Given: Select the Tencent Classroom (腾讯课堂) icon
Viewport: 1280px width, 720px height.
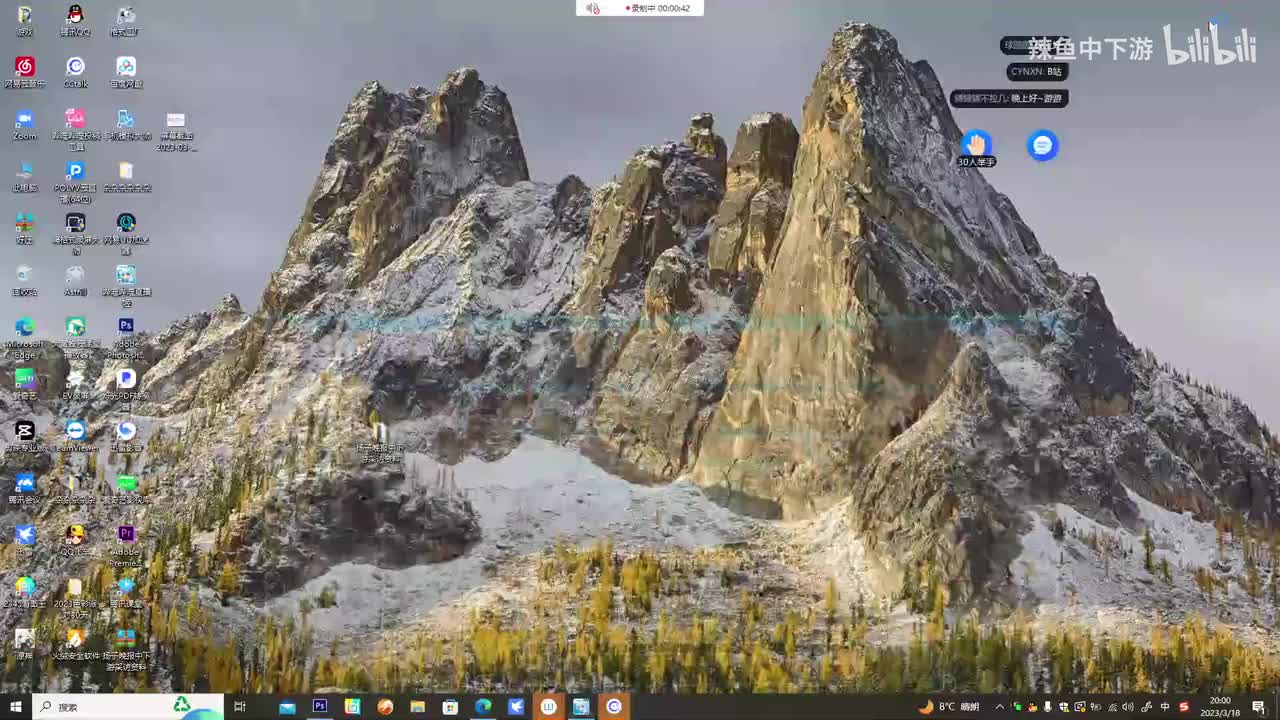Looking at the screenshot, I should click(x=126, y=592).
